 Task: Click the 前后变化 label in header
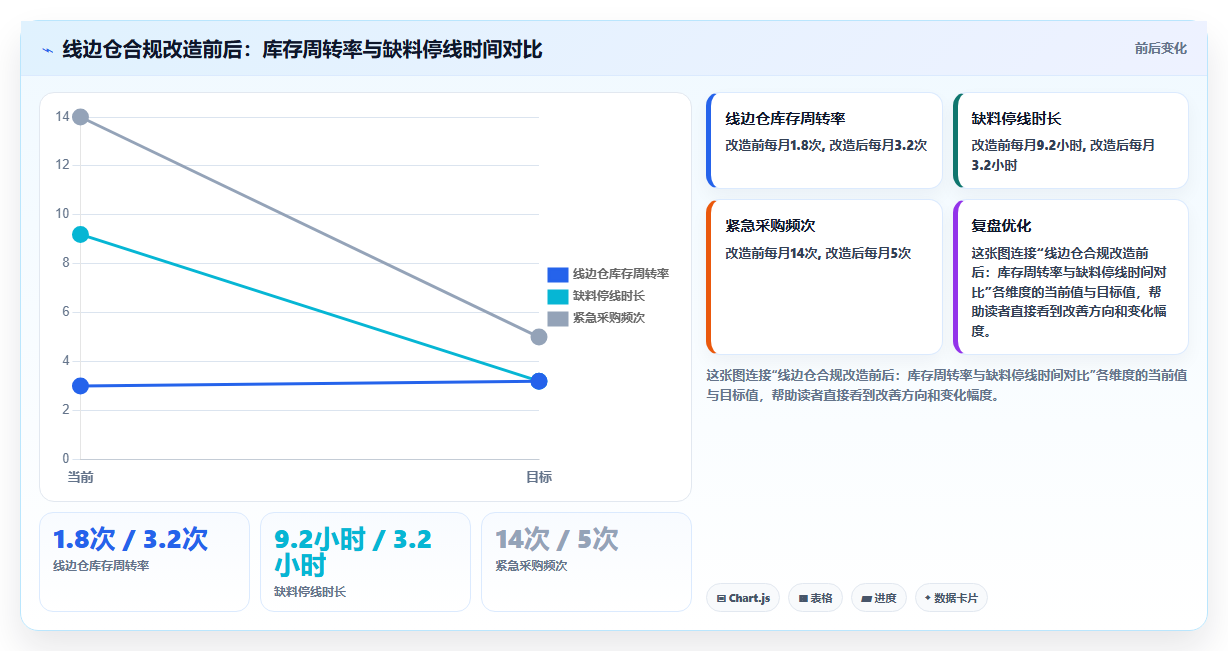coord(1160,48)
